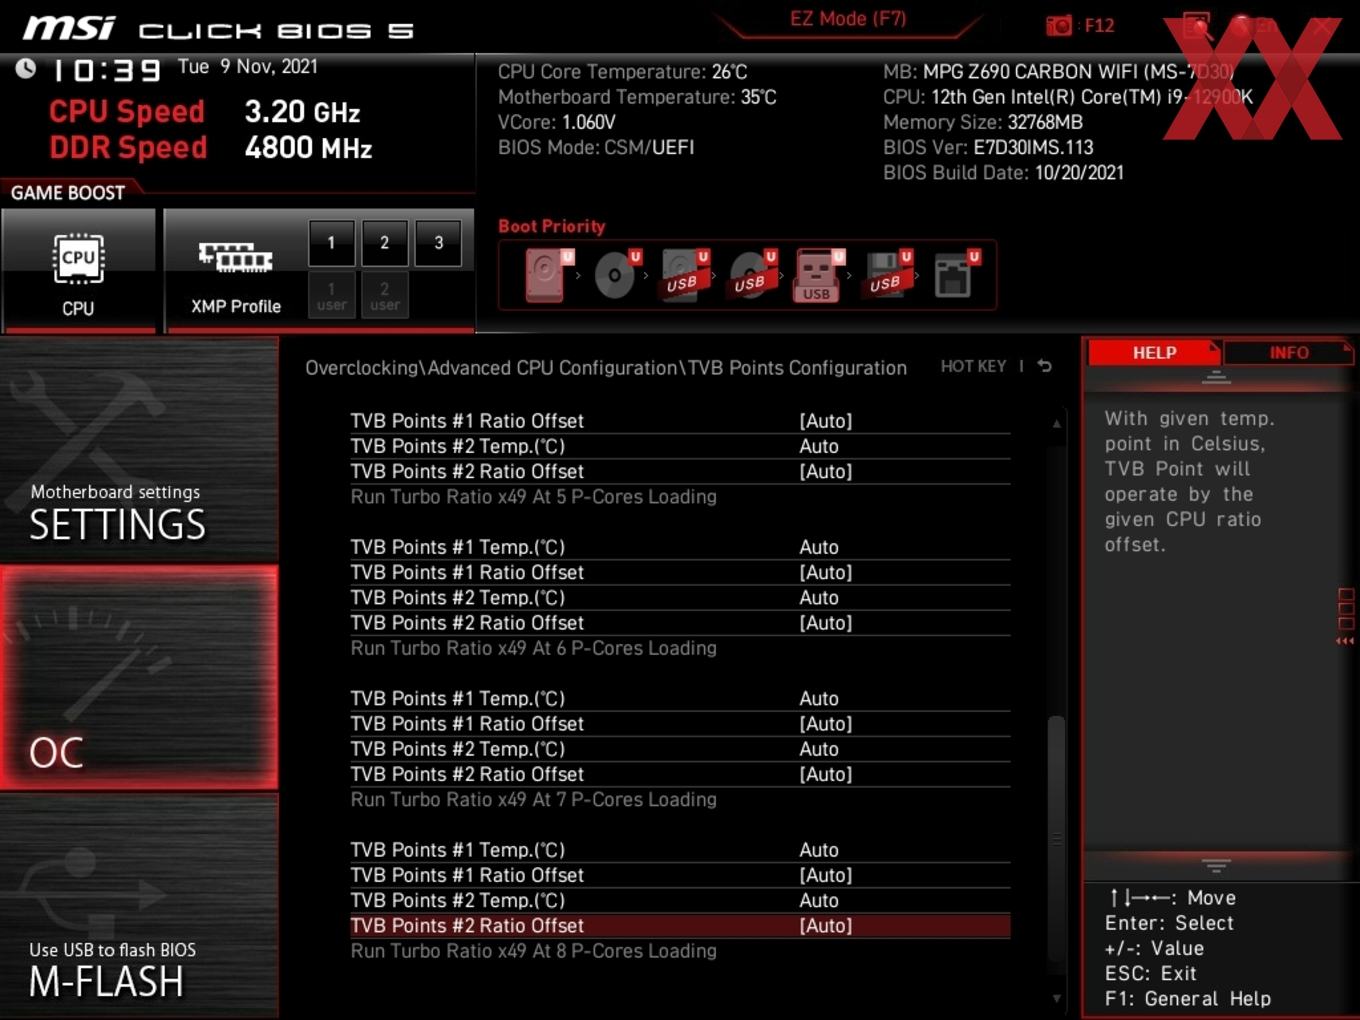Screen dimensions: 1360x1020
Task: Select TVB Points #1 Ratio Offset under '6 P-Cores' label
Action: click(x=680, y=724)
